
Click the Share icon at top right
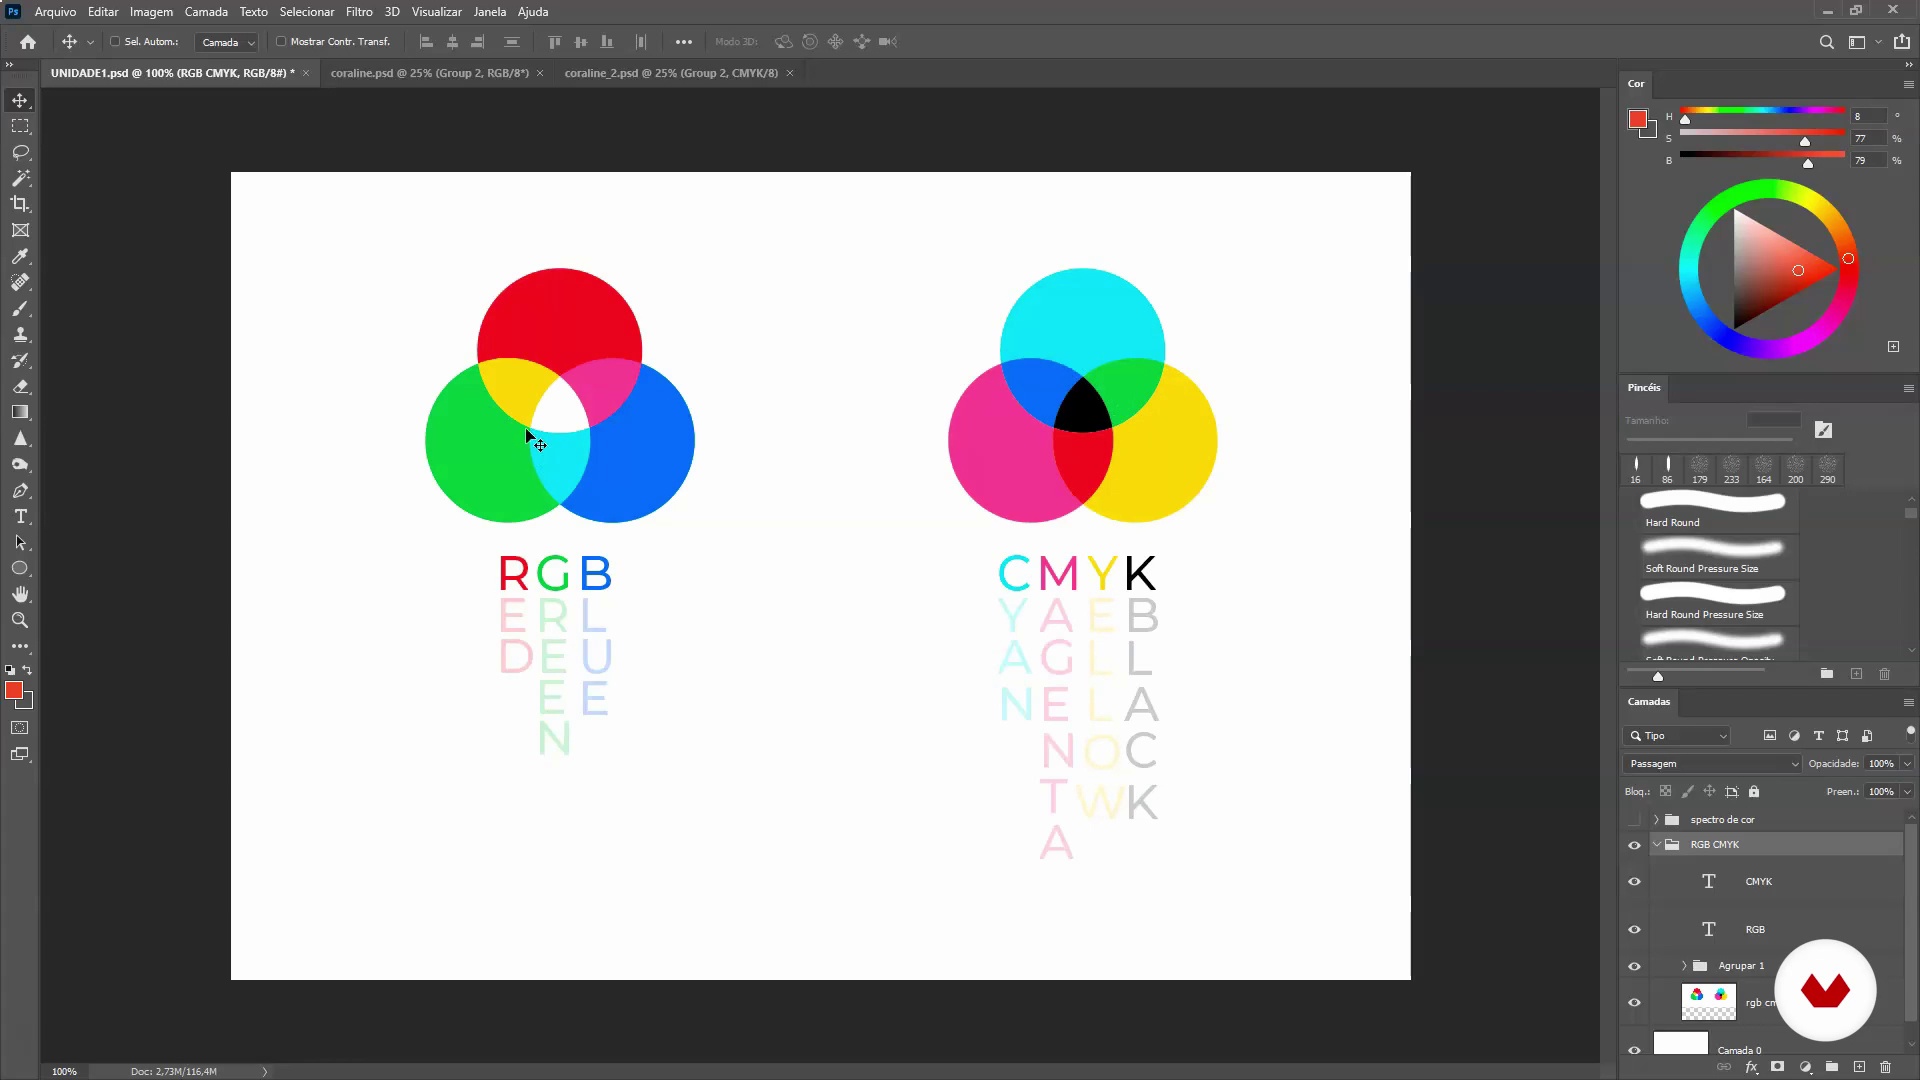1902,42
